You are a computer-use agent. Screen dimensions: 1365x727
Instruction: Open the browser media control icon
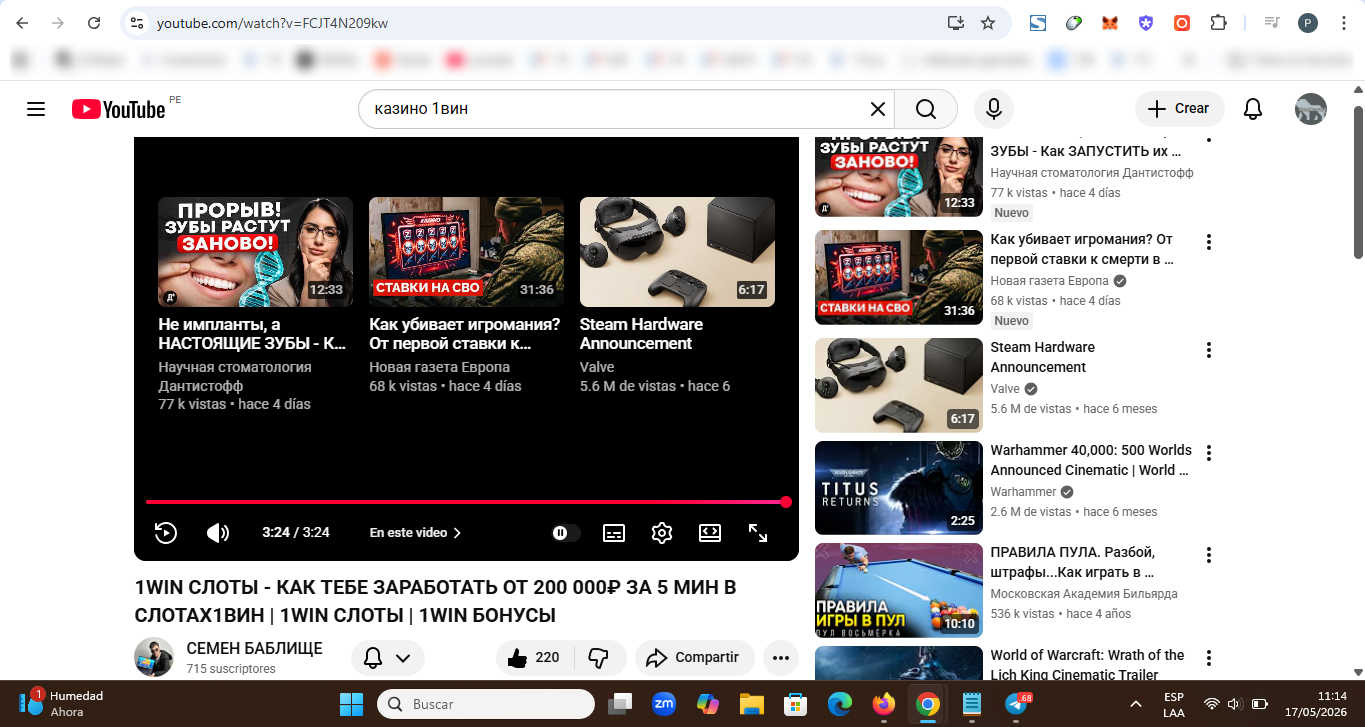(1272, 23)
